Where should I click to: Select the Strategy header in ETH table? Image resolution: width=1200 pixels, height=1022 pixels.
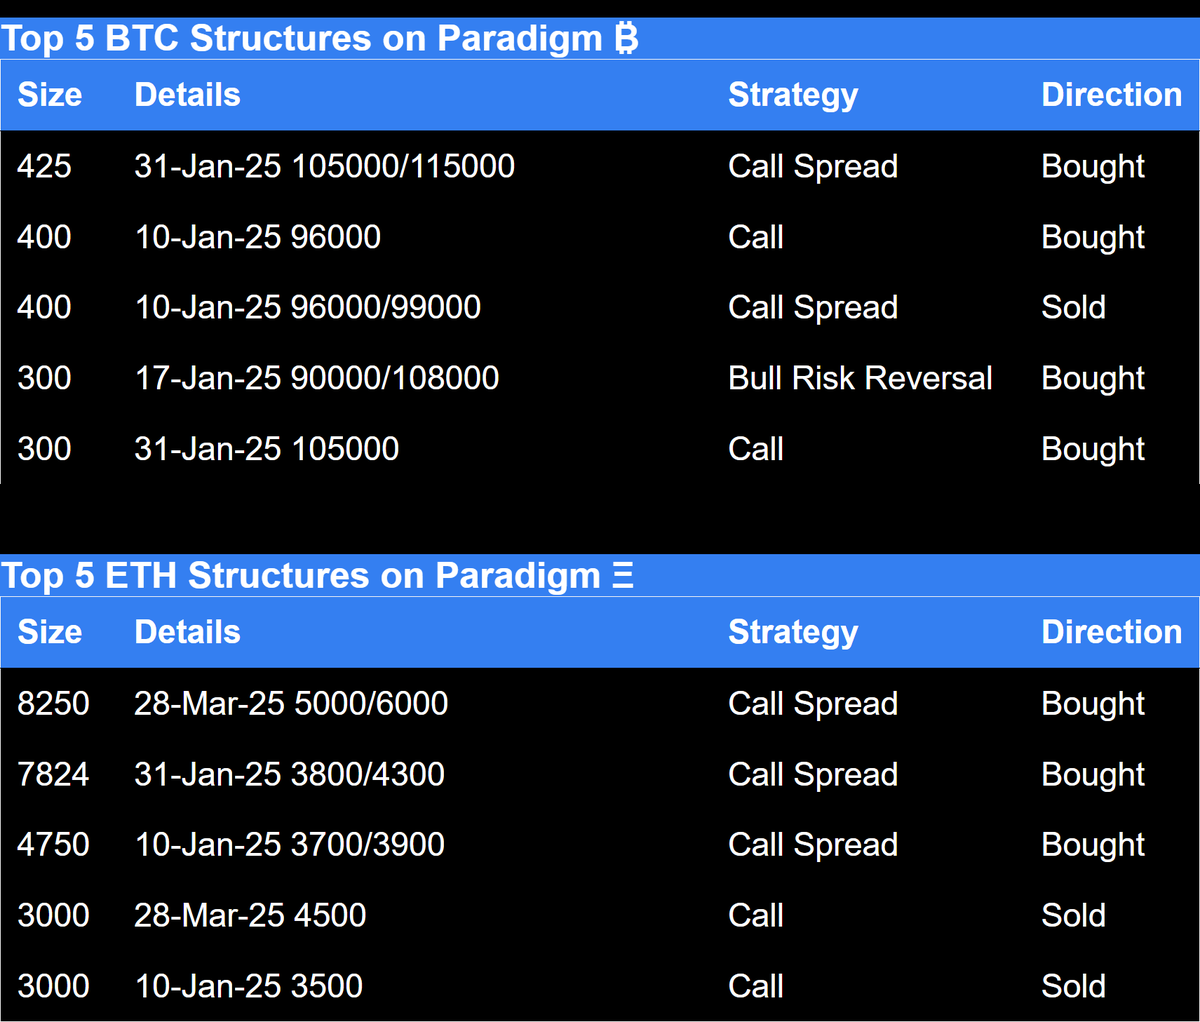tap(793, 633)
